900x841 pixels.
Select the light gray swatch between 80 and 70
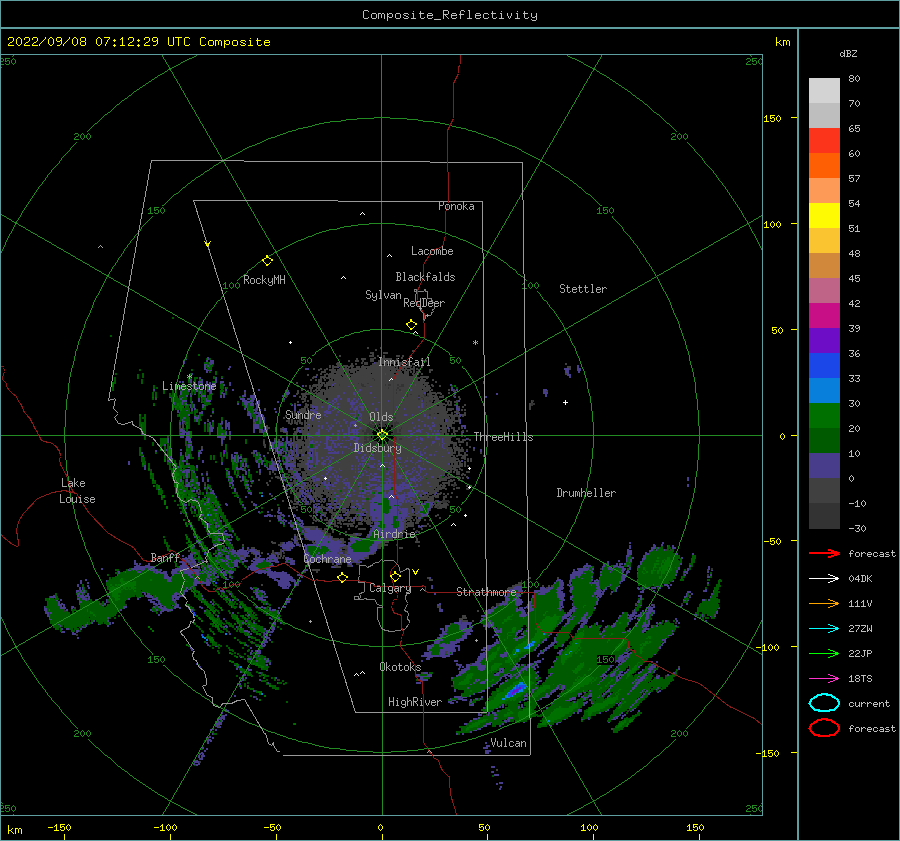[824, 91]
